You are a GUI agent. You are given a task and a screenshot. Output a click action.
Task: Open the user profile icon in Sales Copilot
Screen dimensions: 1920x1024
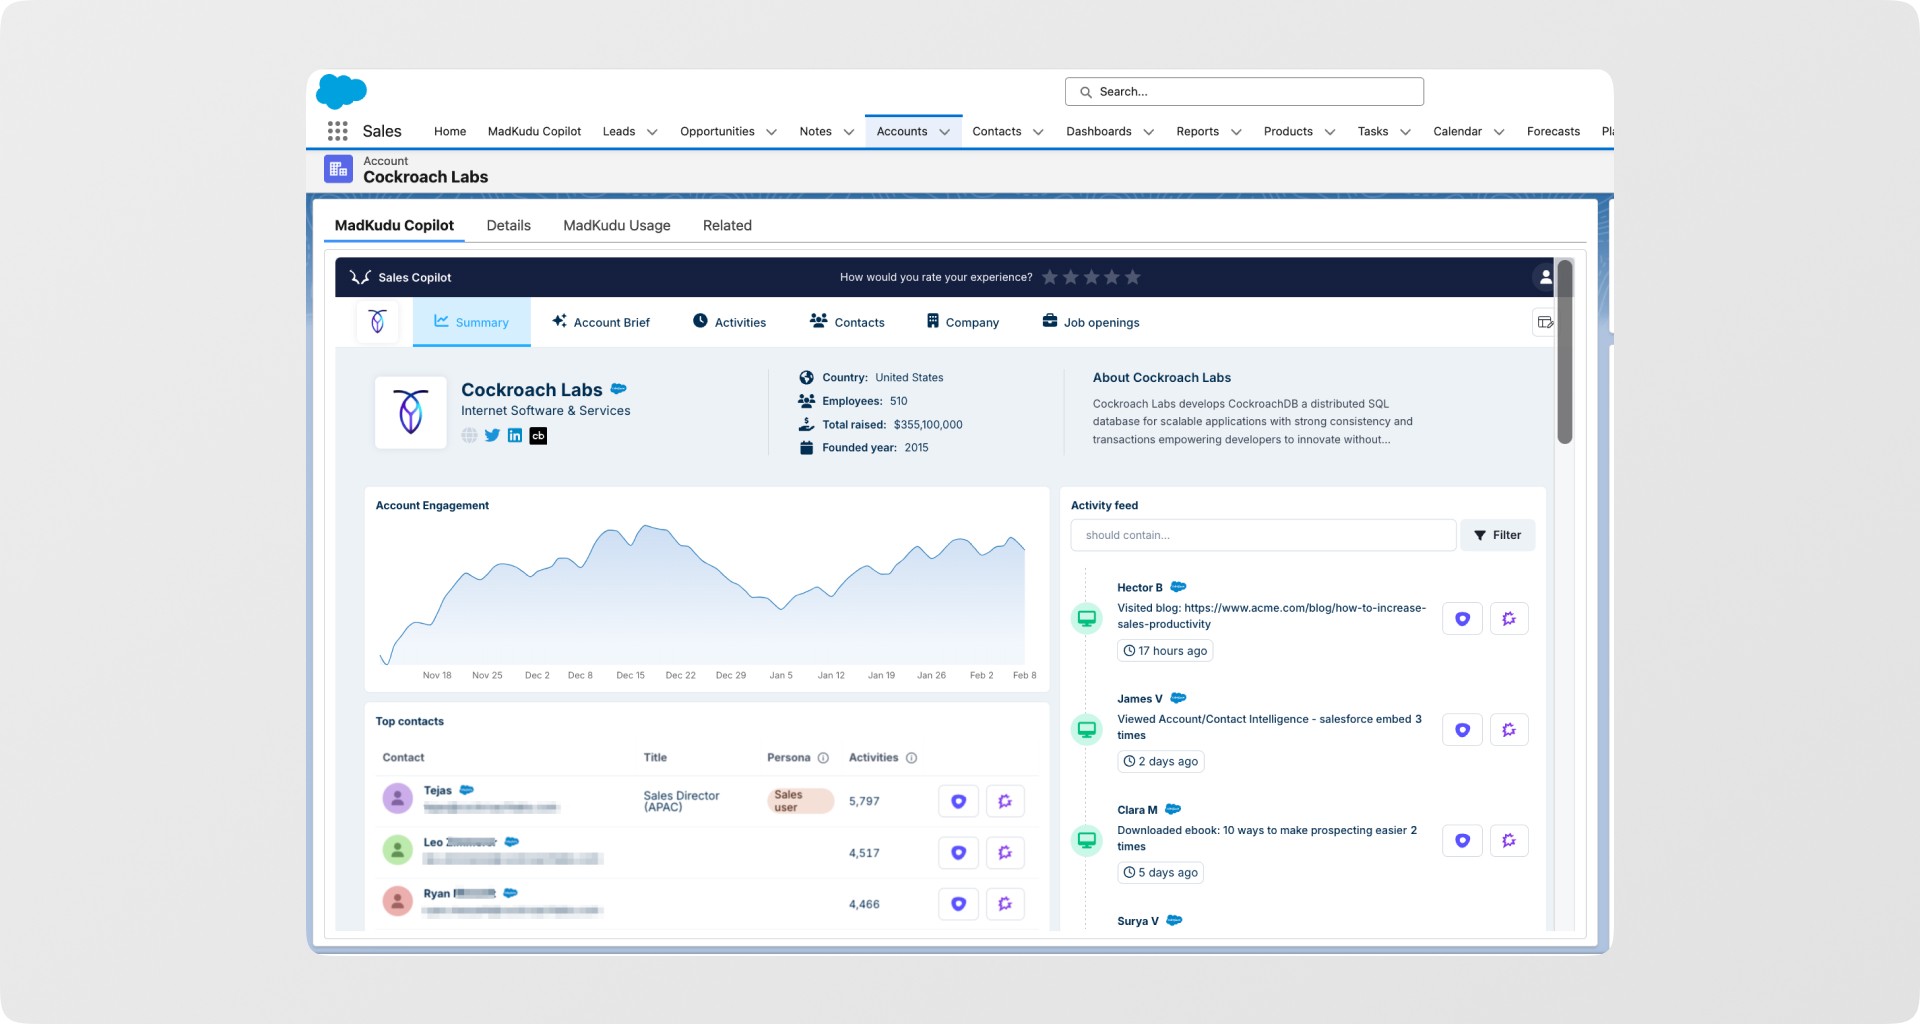pos(1545,277)
